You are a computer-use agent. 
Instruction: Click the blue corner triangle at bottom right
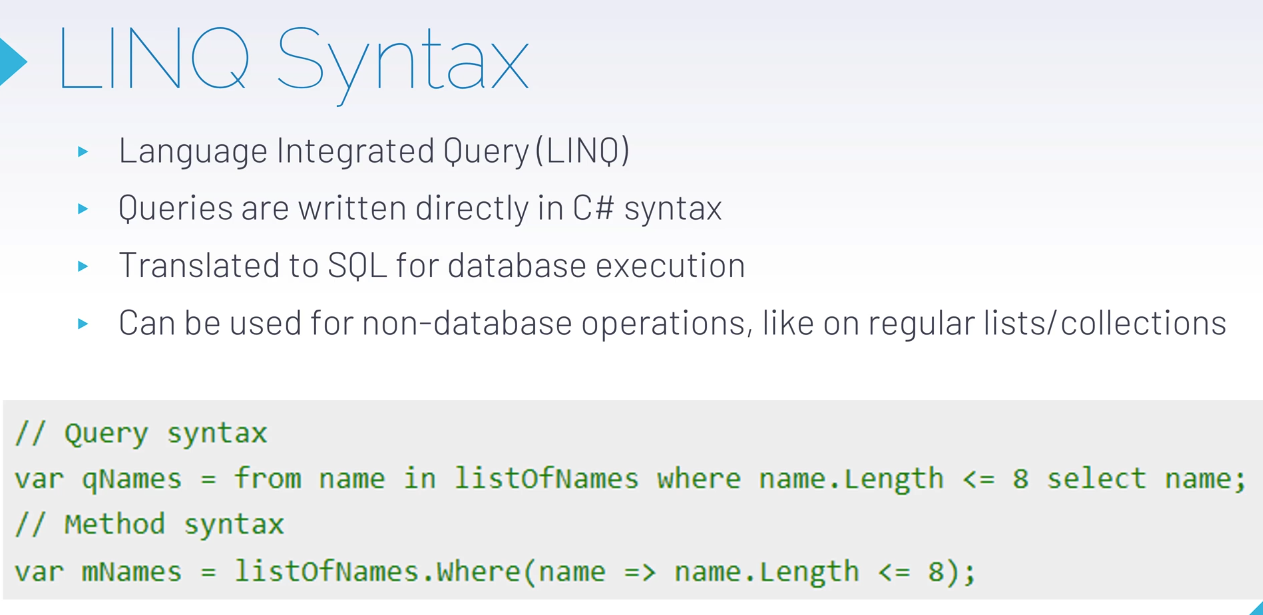click(1256, 608)
